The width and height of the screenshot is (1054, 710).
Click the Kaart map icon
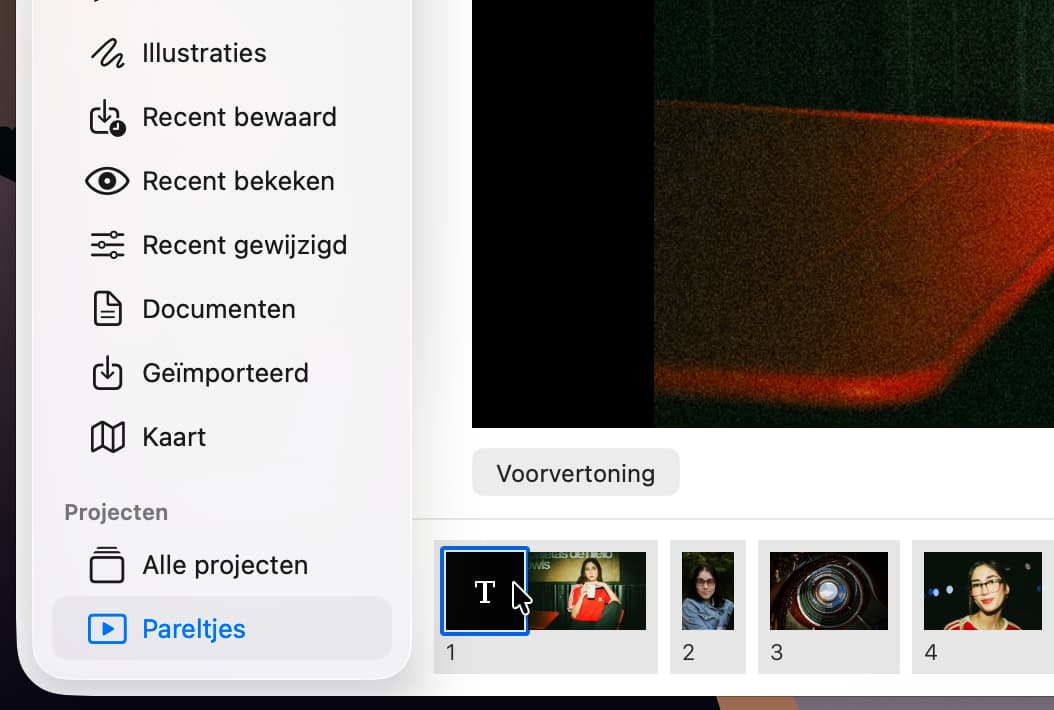tap(108, 437)
